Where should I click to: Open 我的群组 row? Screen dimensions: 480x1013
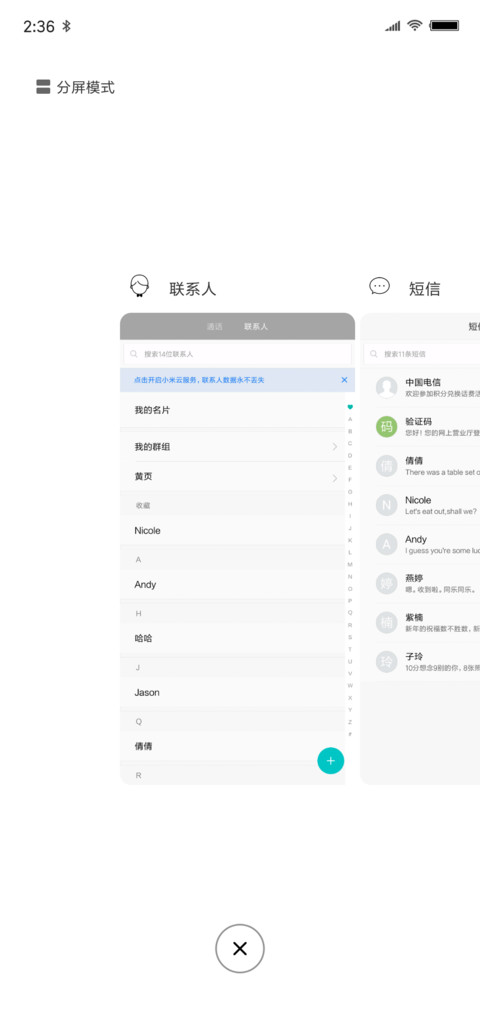click(x=233, y=446)
